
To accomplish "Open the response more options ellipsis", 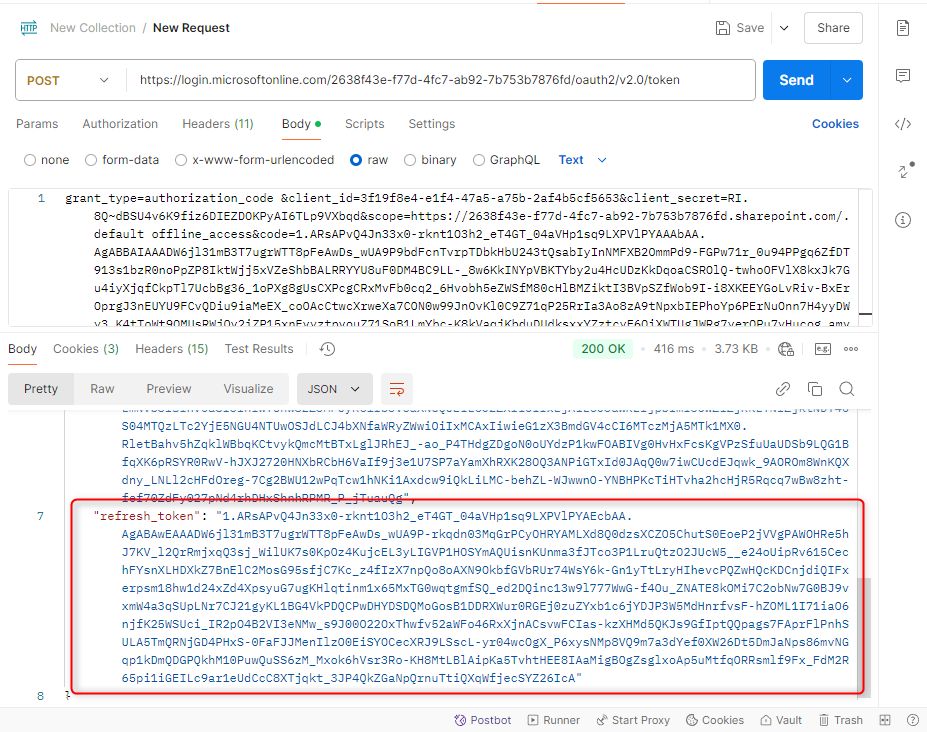I will click(851, 349).
